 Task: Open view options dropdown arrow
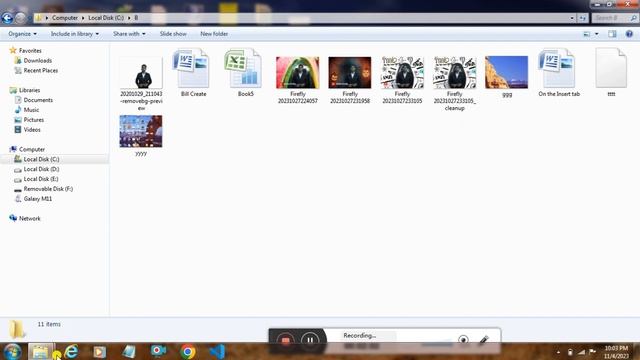click(597, 34)
